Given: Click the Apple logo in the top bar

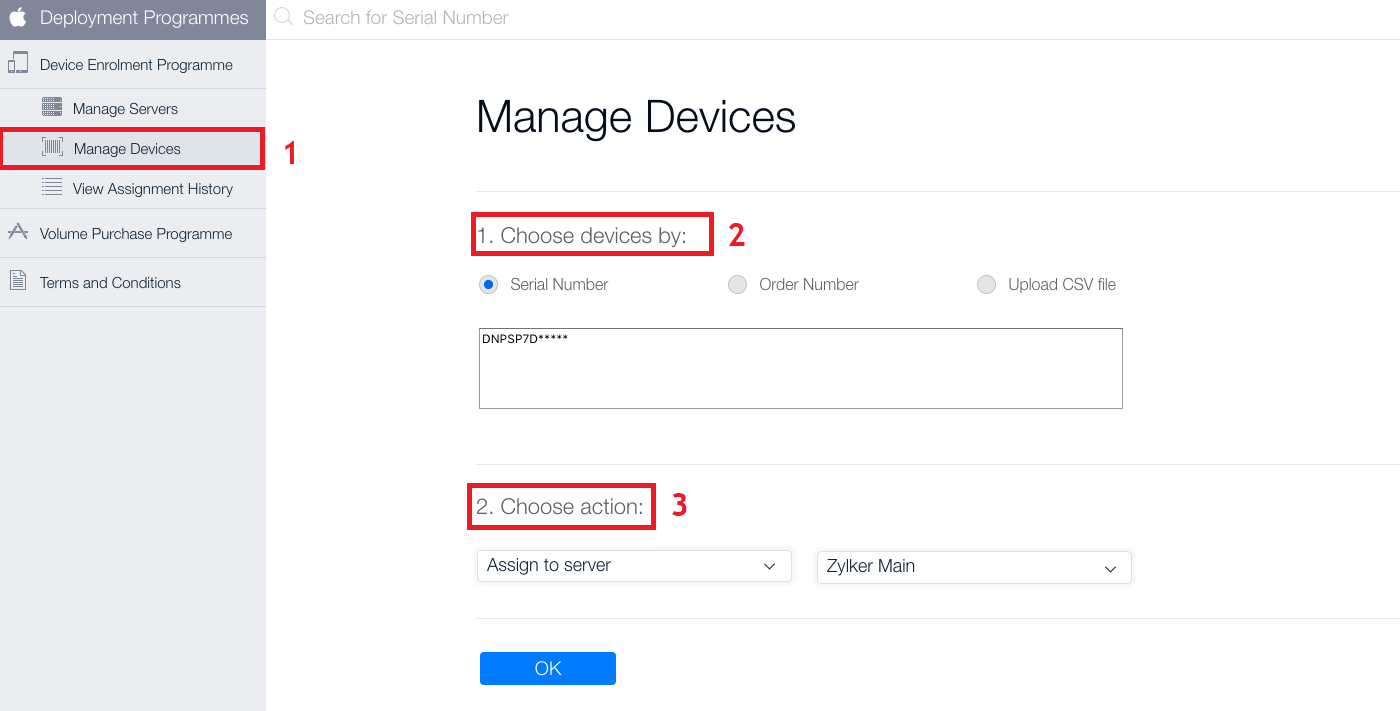Looking at the screenshot, I should pyautogui.click(x=16, y=17).
